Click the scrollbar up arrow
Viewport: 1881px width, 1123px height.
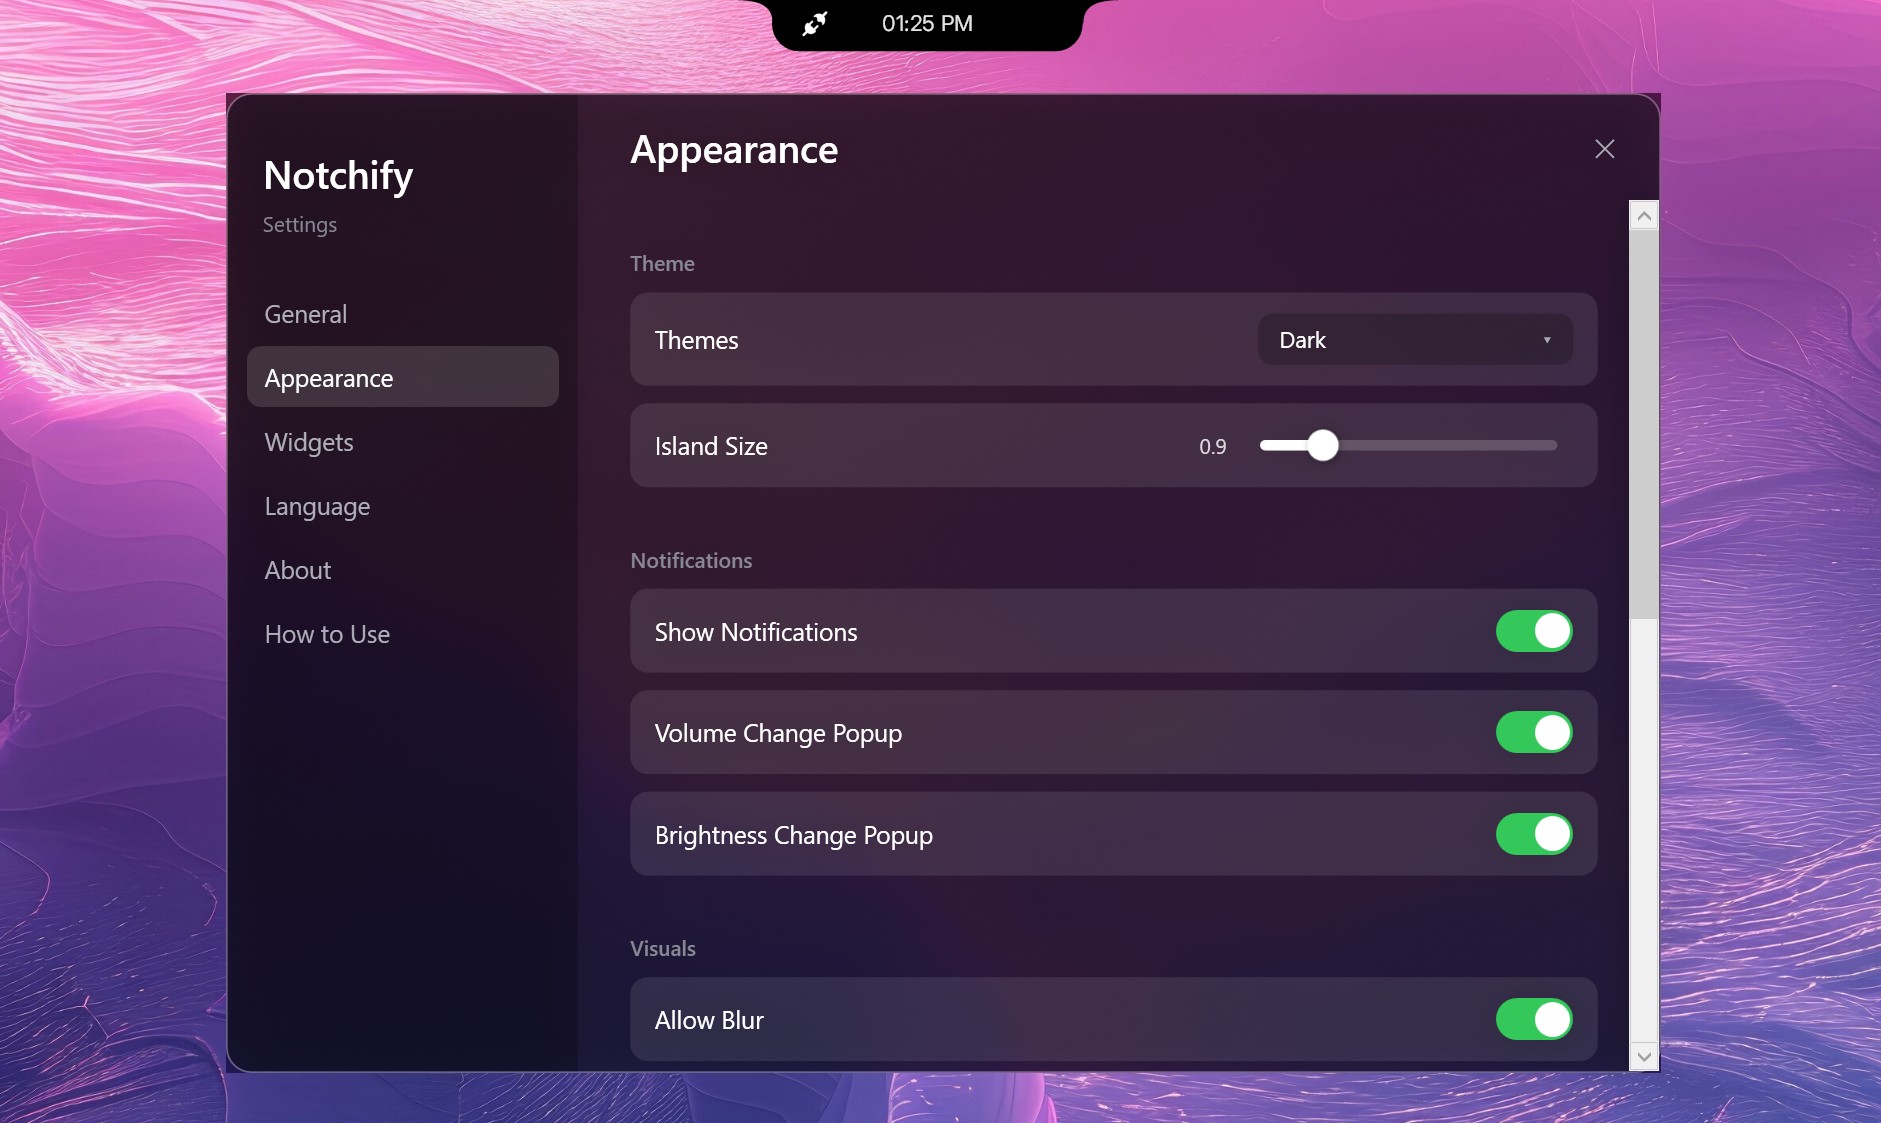(1644, 216)
